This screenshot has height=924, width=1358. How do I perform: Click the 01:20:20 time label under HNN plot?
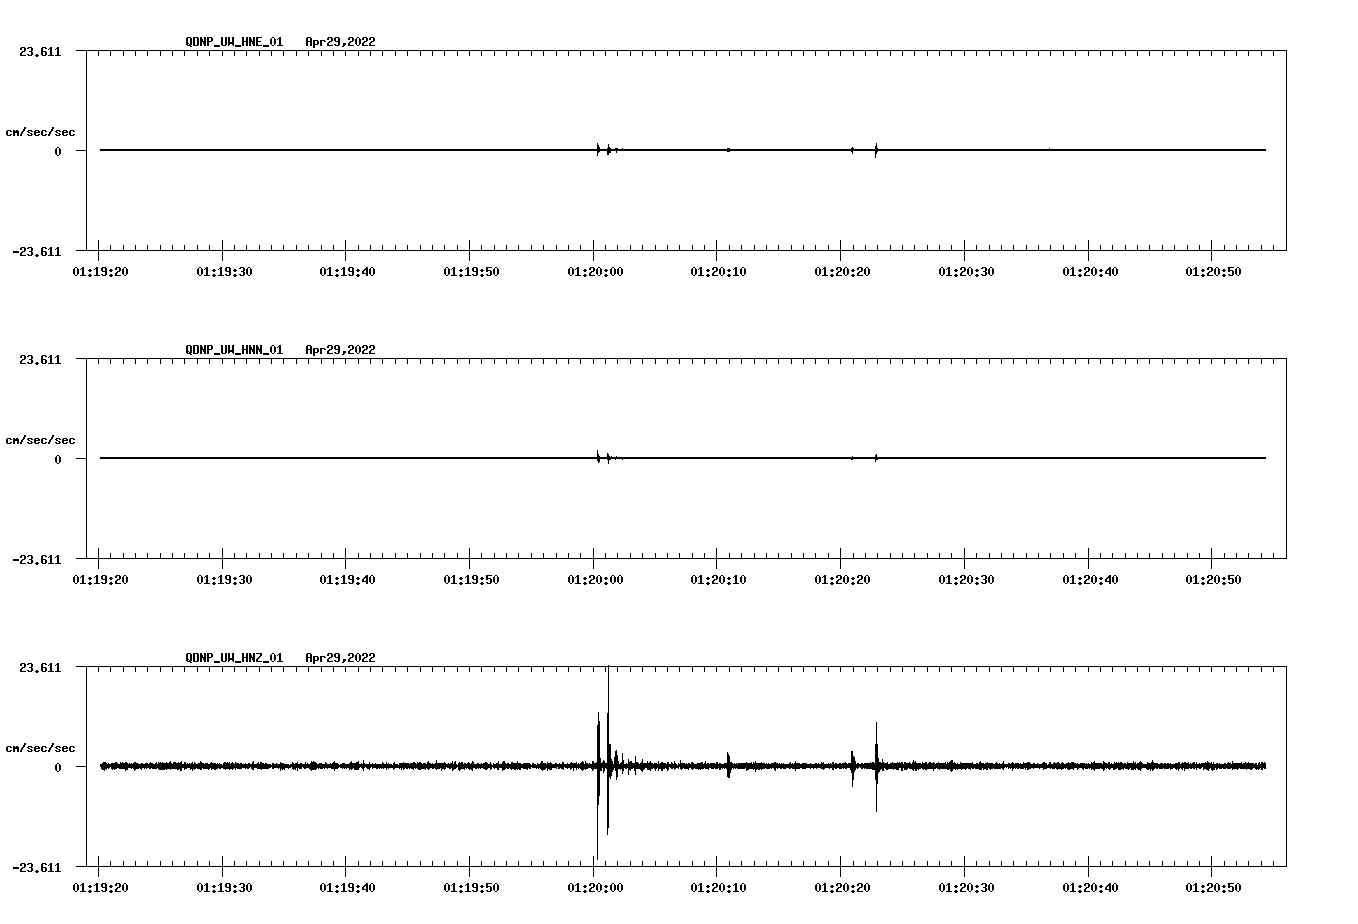pos(842,579)
